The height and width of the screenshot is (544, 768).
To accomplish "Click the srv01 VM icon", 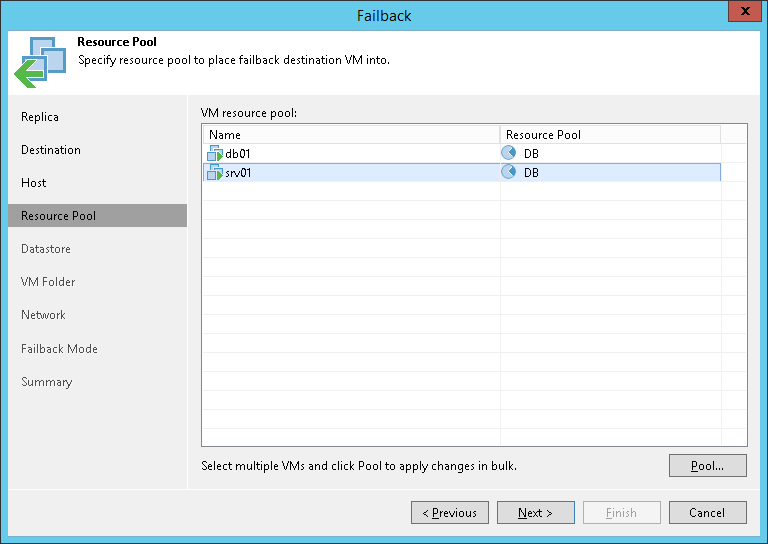I will click(215, 172).
